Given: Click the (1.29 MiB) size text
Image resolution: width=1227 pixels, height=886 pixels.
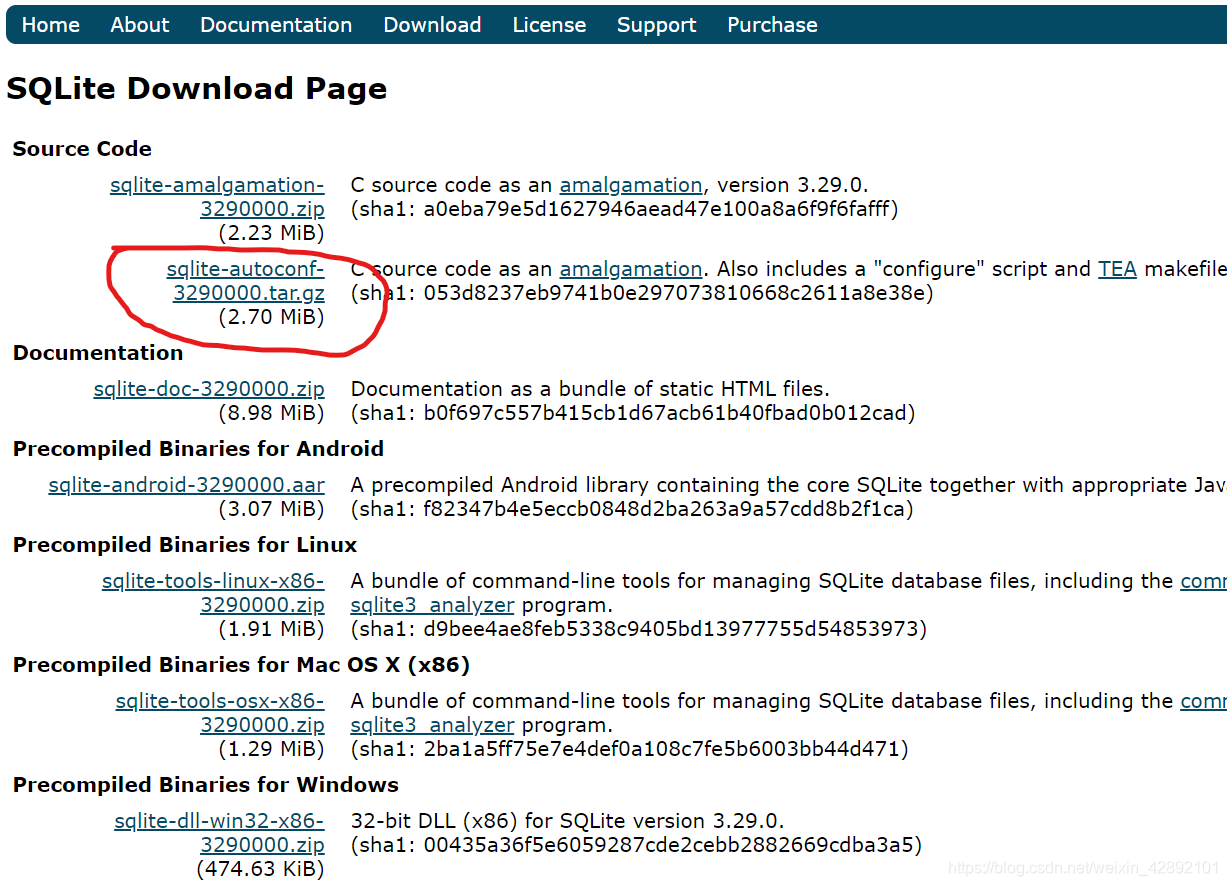Looking at the screenshot, I should (272, 749).
